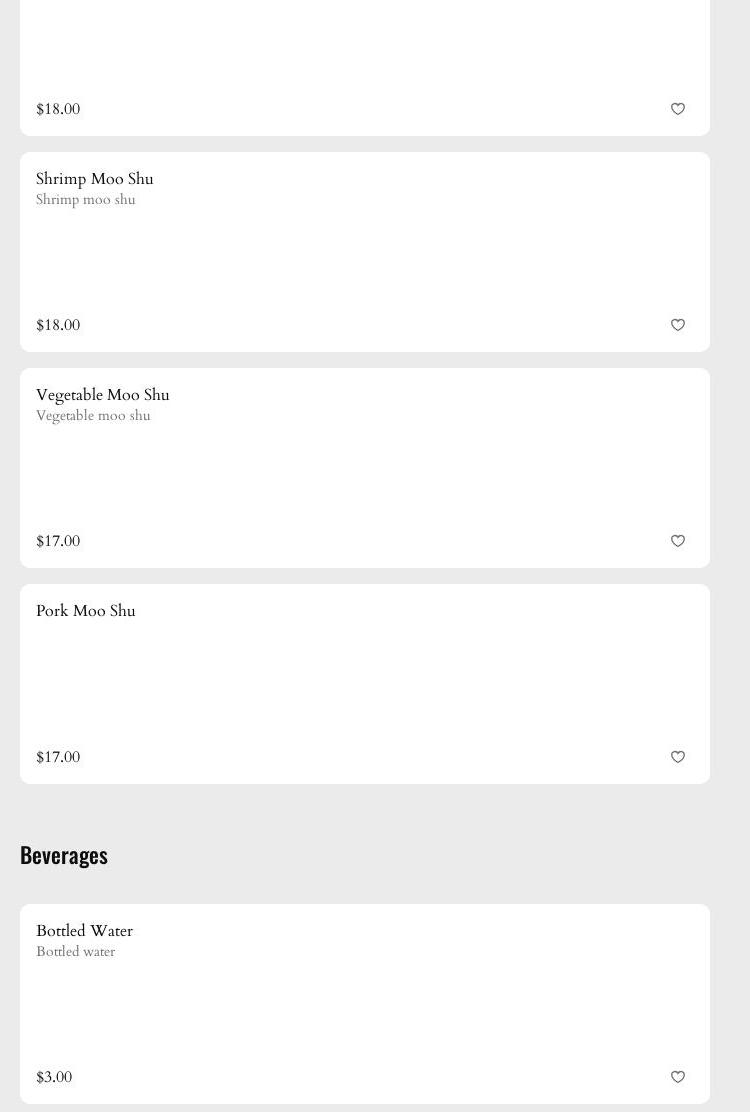
Task: Click the $17.00 price on Vegetable Moo Shu card
Action: pos(58,541)
